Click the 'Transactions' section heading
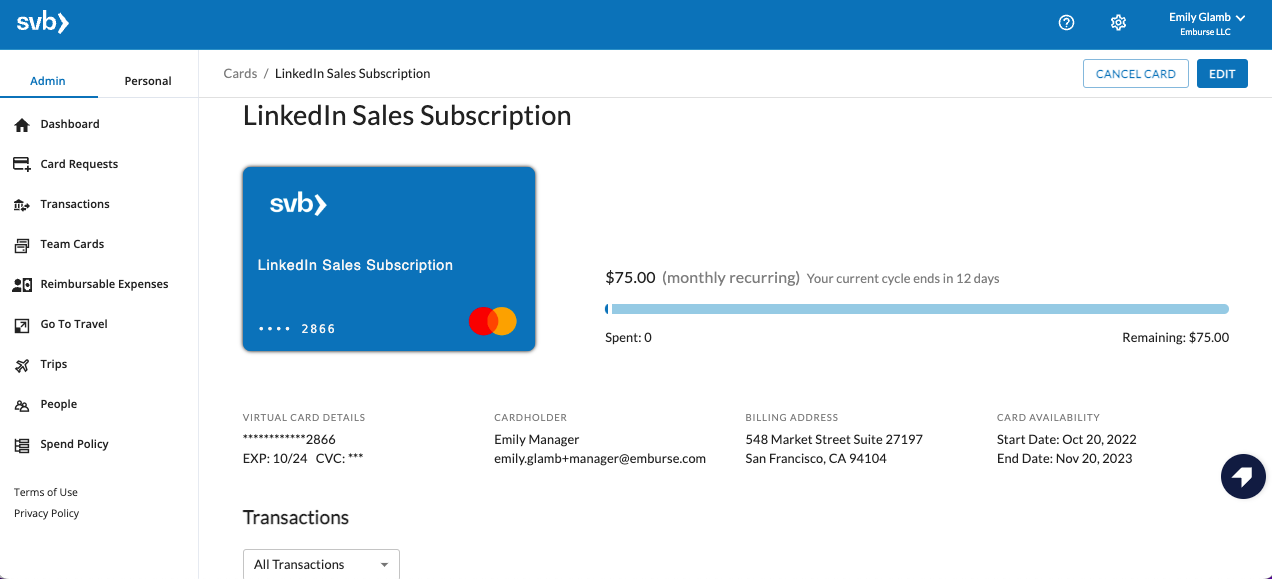The image size is (1272, 579). pos(296,517)
